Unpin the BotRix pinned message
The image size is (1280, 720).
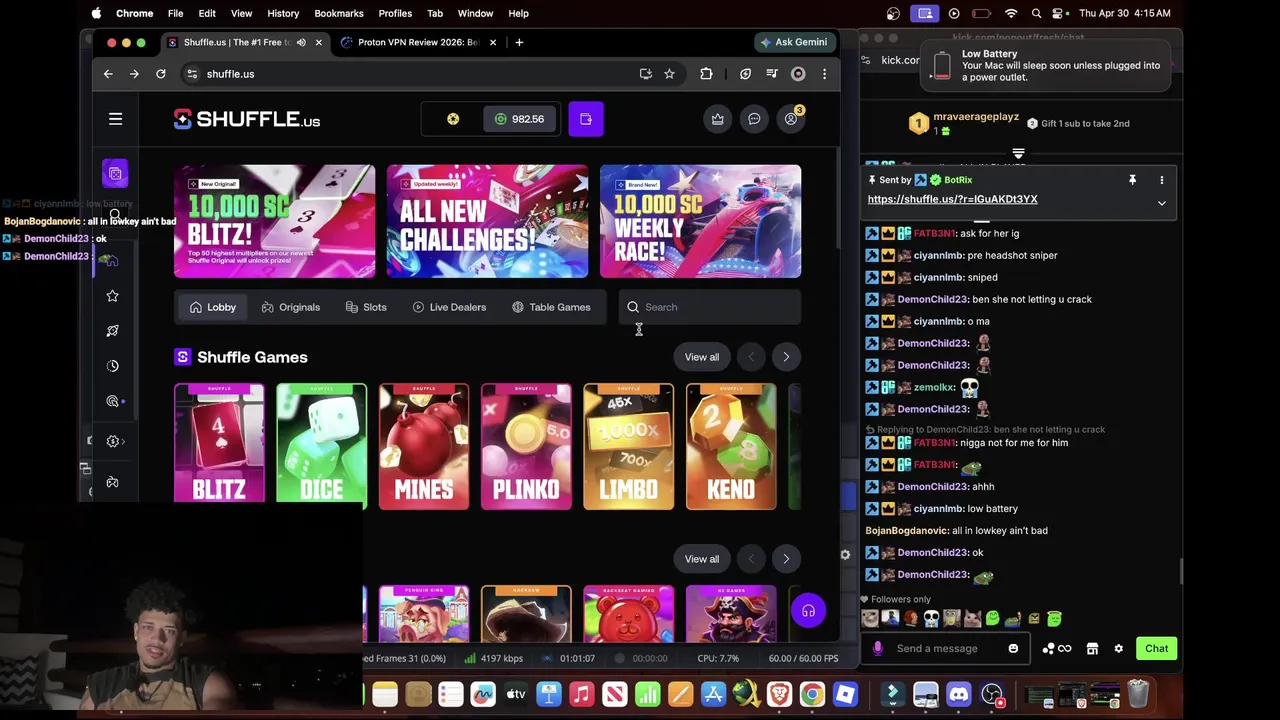tap(1132, 180)
